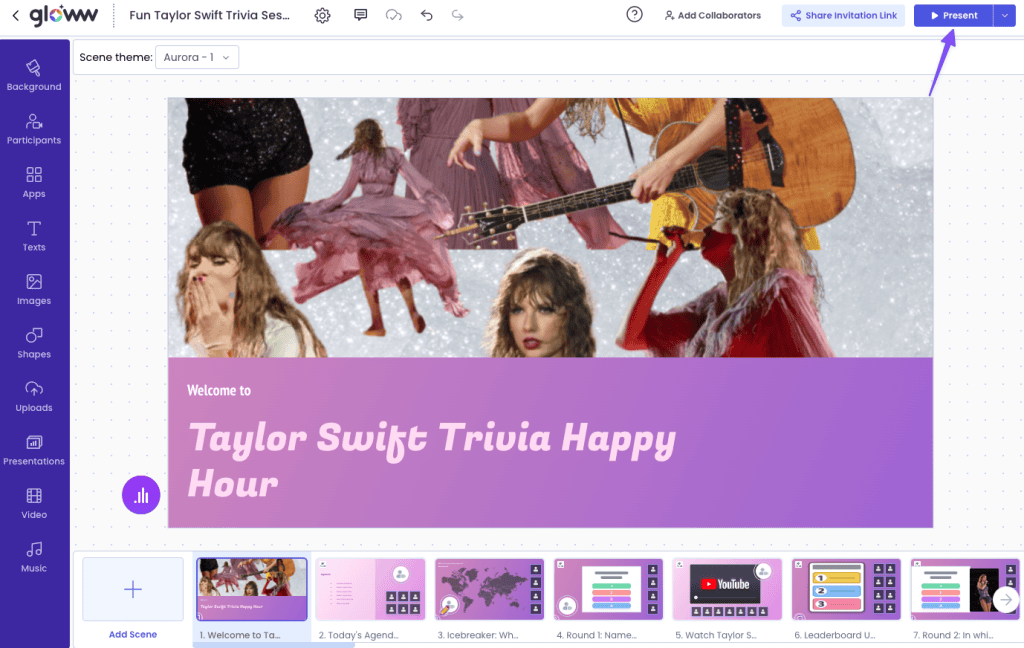Select scene 5 Watch Taylor thumbnail
This screenshot has height=648, width=1024.
[x=727, y=589]
